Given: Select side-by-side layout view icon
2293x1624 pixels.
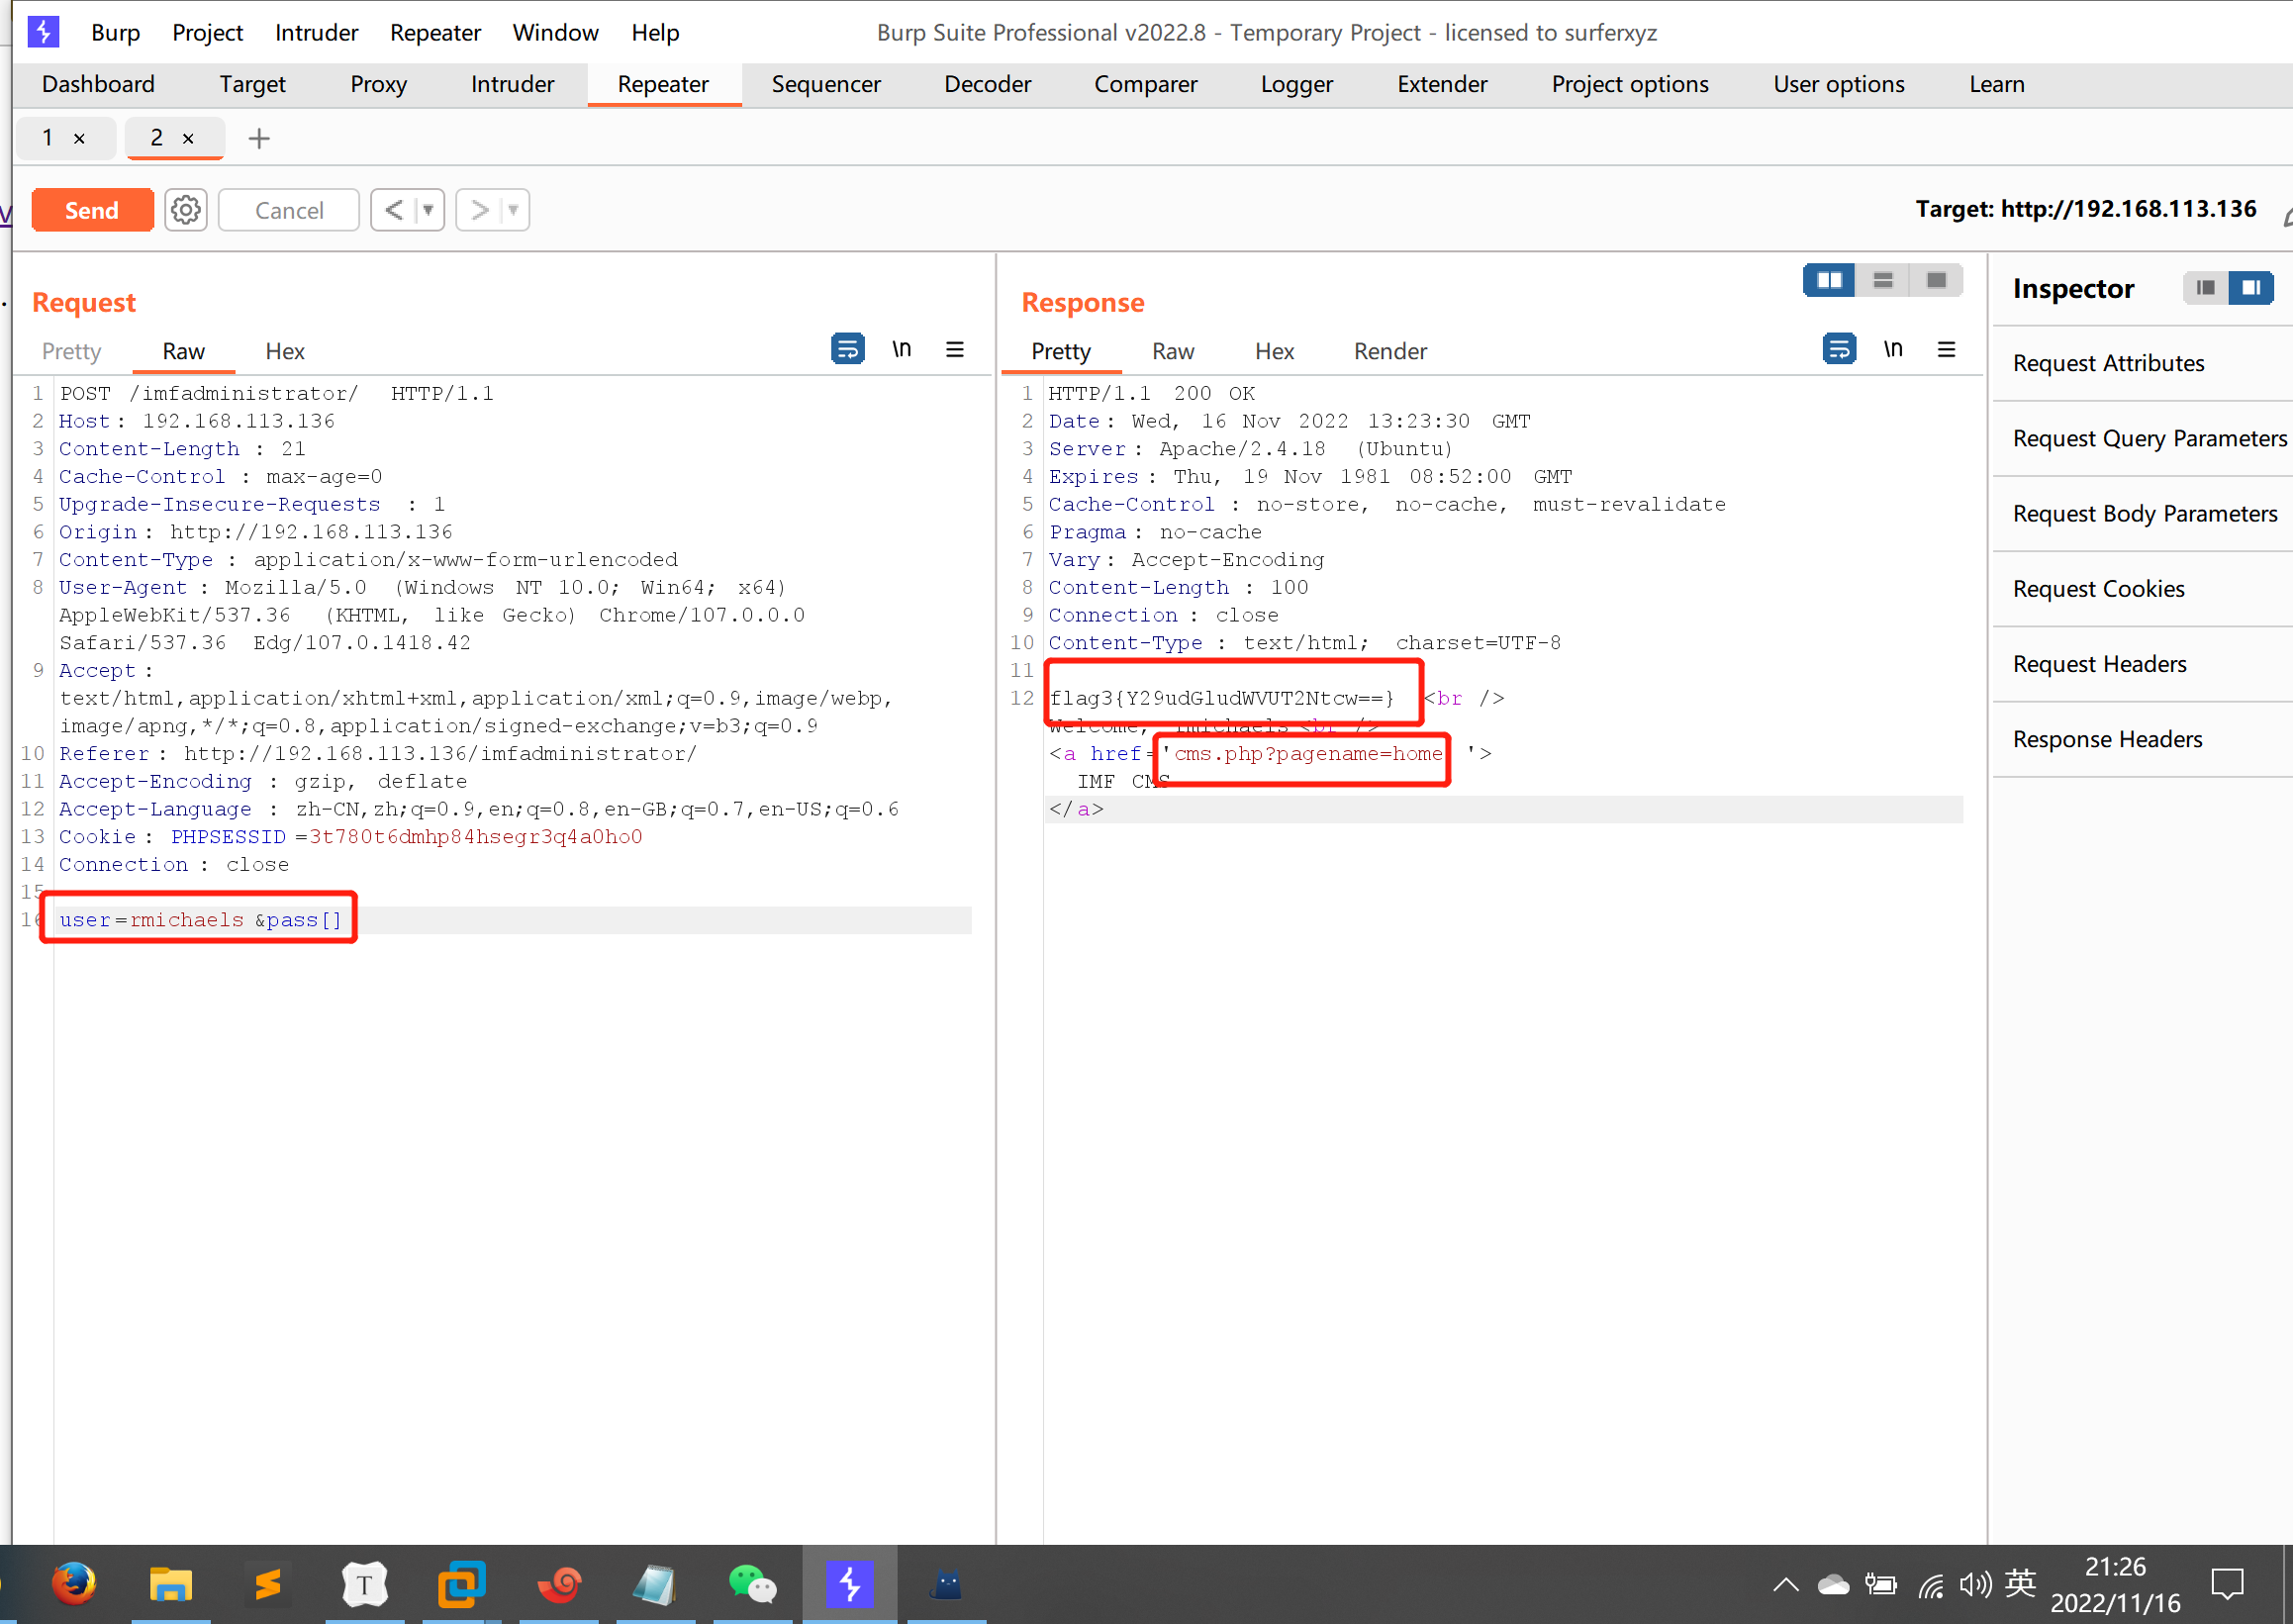Looking at the screenshot, I should [1829, 281].
